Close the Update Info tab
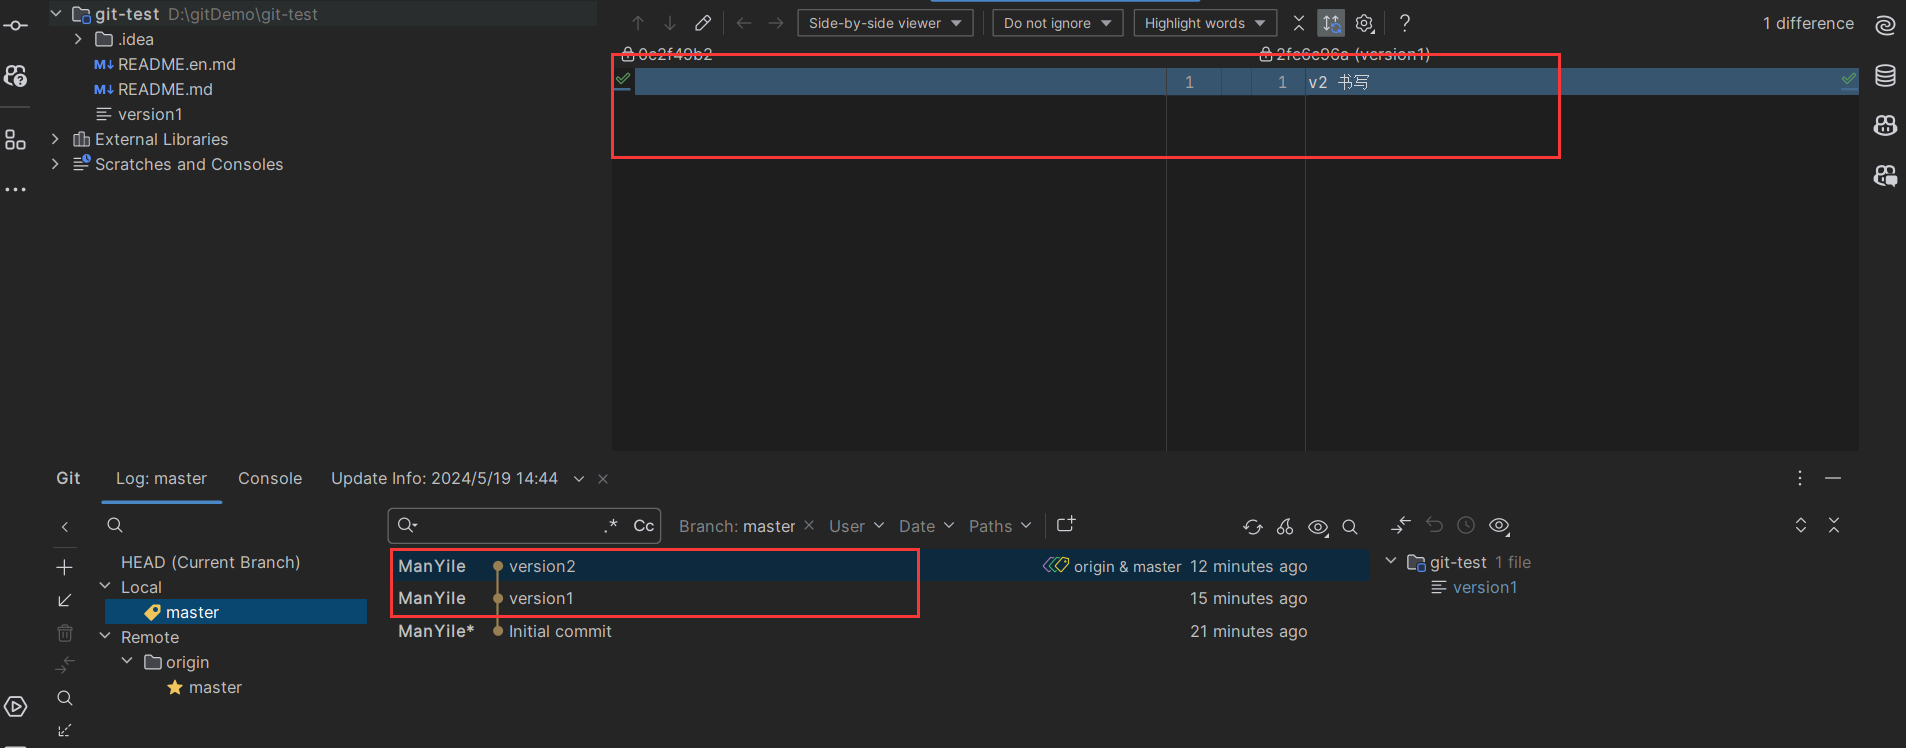The height and width of the screenshot is (748, 1906). tap(603, 479)
